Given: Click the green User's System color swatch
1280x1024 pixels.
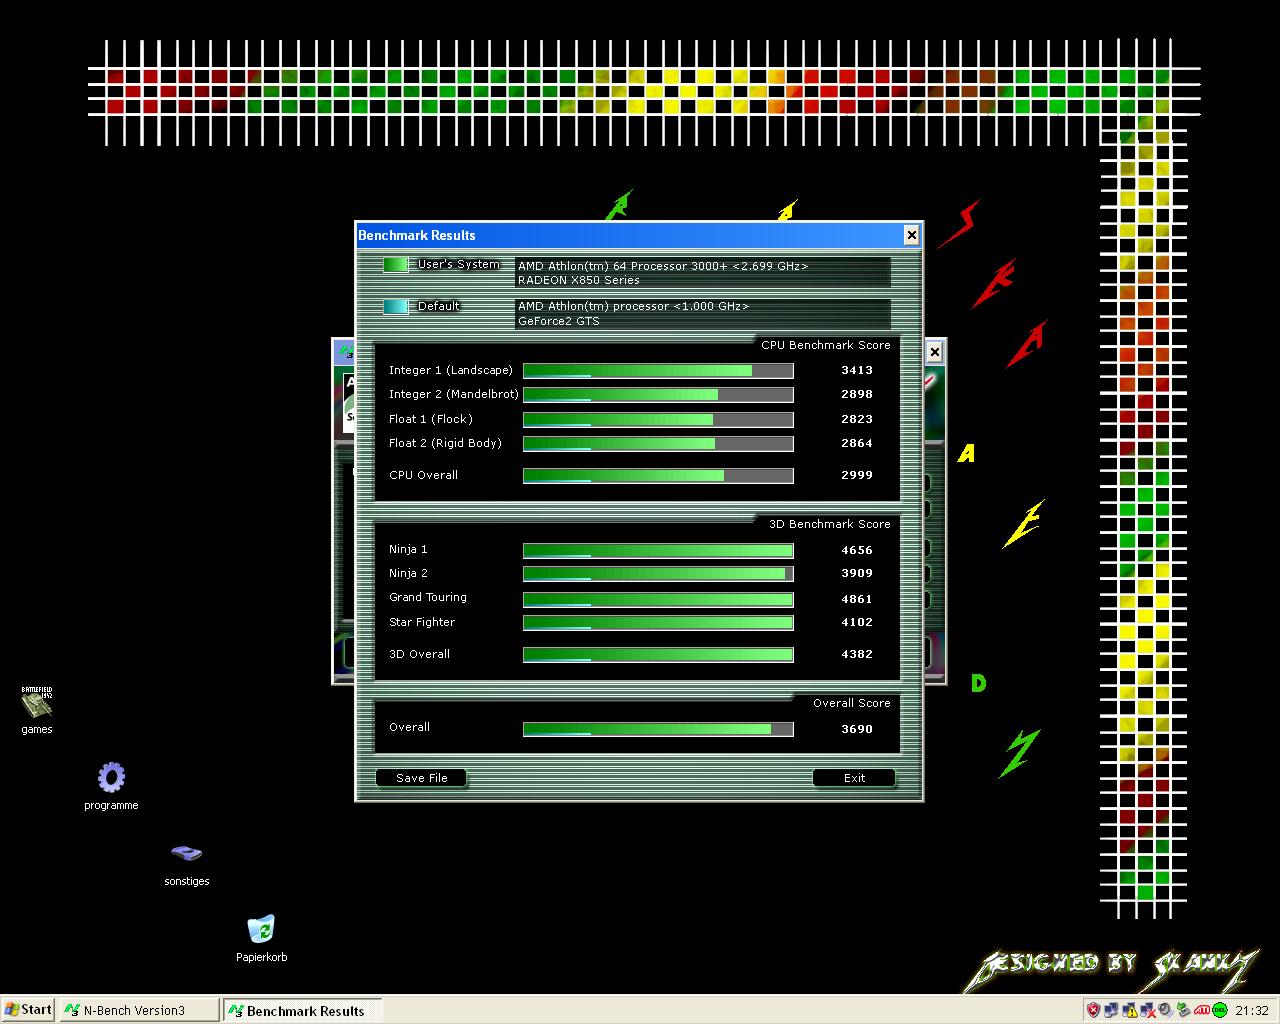Looking at the screenshot, I should [x=396, y=265].
